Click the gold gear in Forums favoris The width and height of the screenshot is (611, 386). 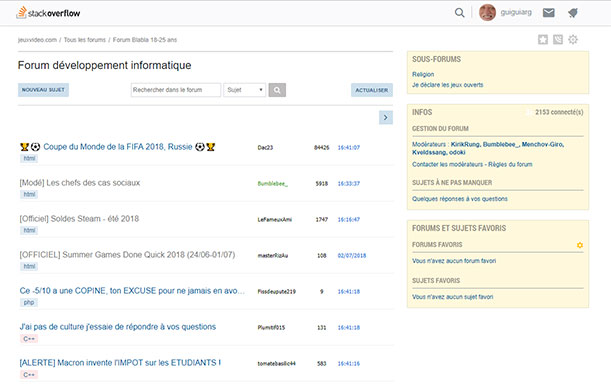click(x=580, y=245)
